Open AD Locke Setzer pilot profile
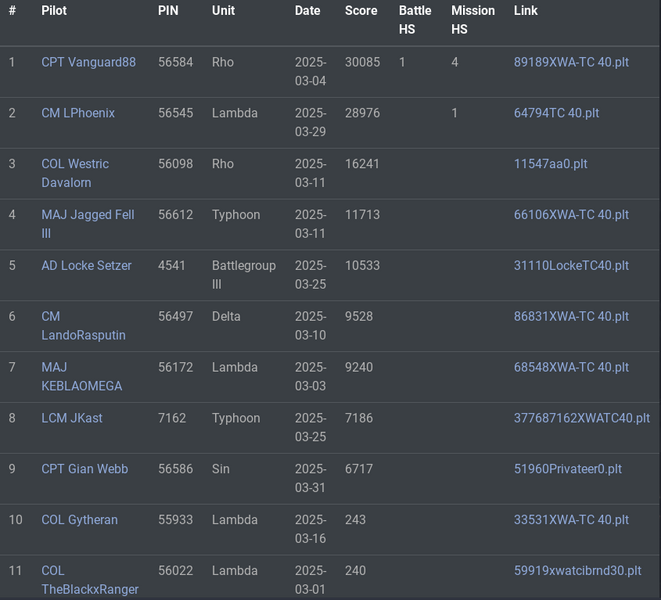661x600 pixels. [x=85, y=266]
